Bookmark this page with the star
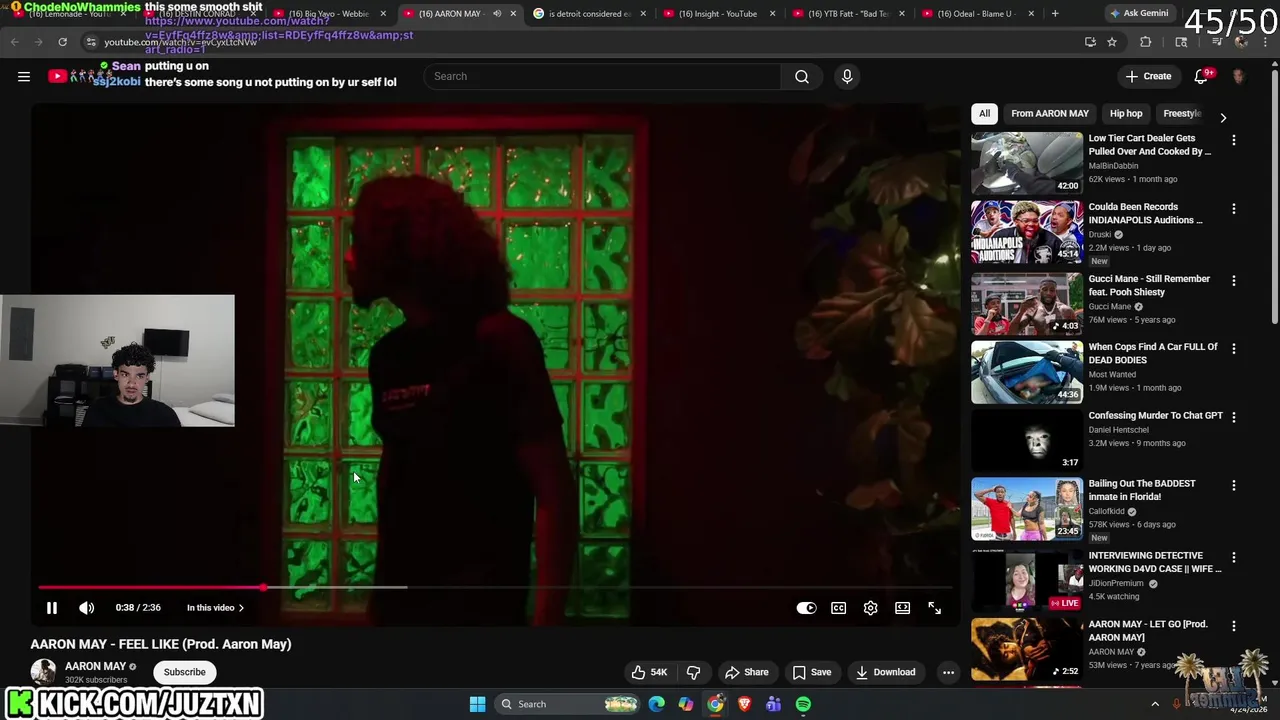The height and width of the screenshot is (720, 1280). click(1112, 42)
